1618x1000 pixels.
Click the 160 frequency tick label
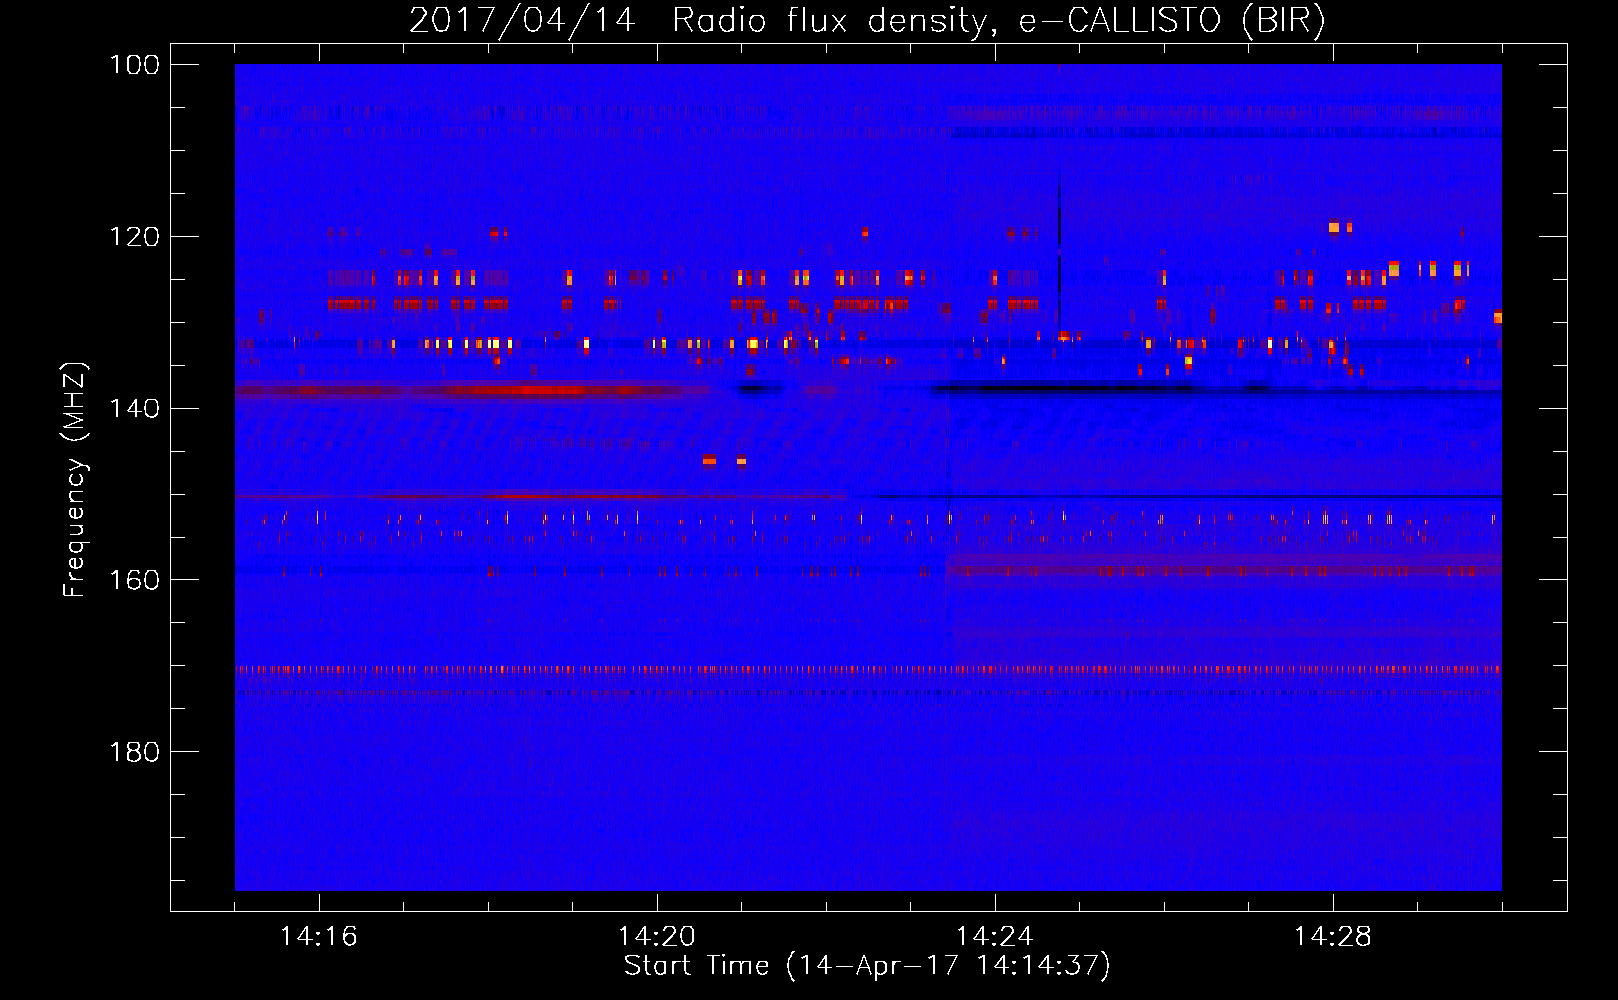pos(133,580)
